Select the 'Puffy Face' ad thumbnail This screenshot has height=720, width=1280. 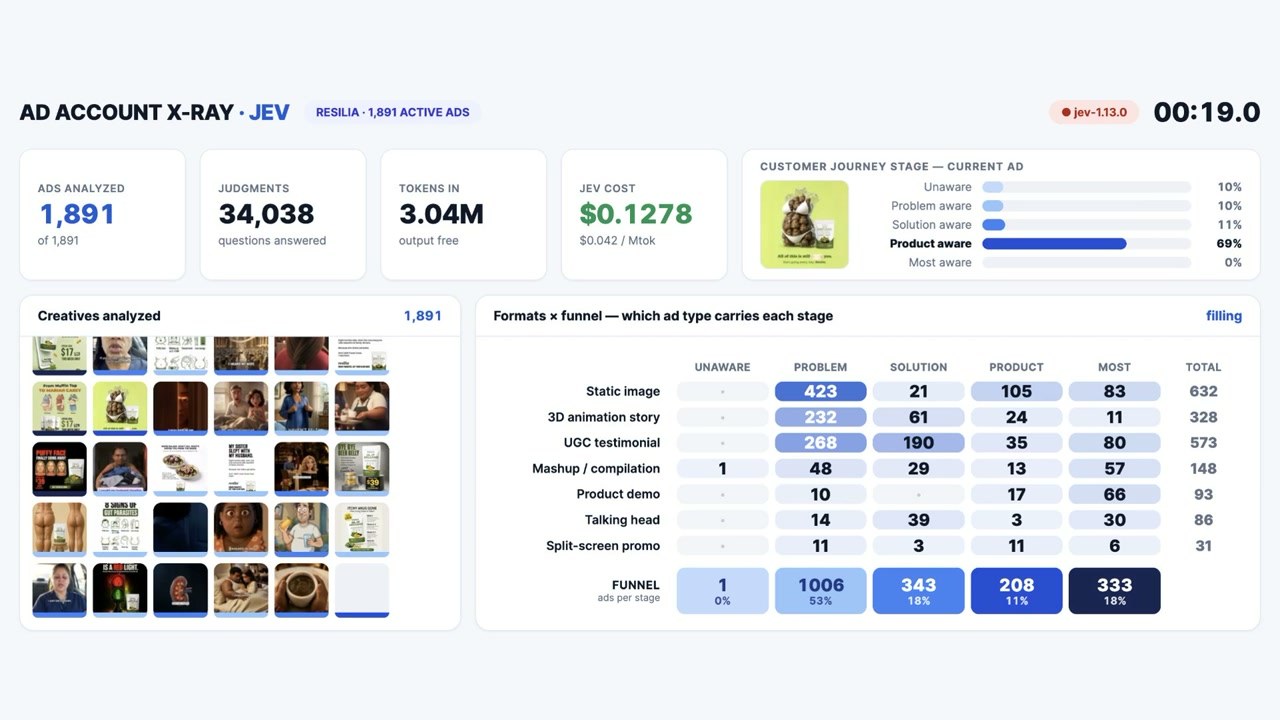click(x=60, y=468)
